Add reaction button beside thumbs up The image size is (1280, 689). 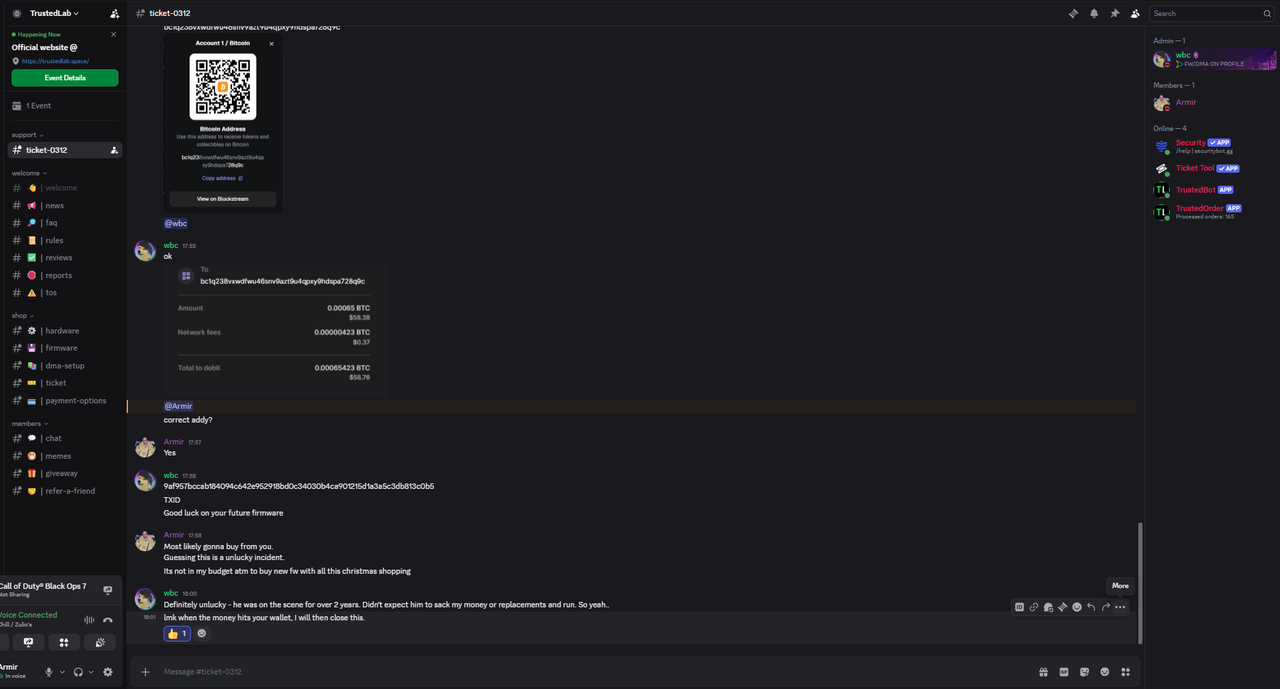(x=202, y=633)
